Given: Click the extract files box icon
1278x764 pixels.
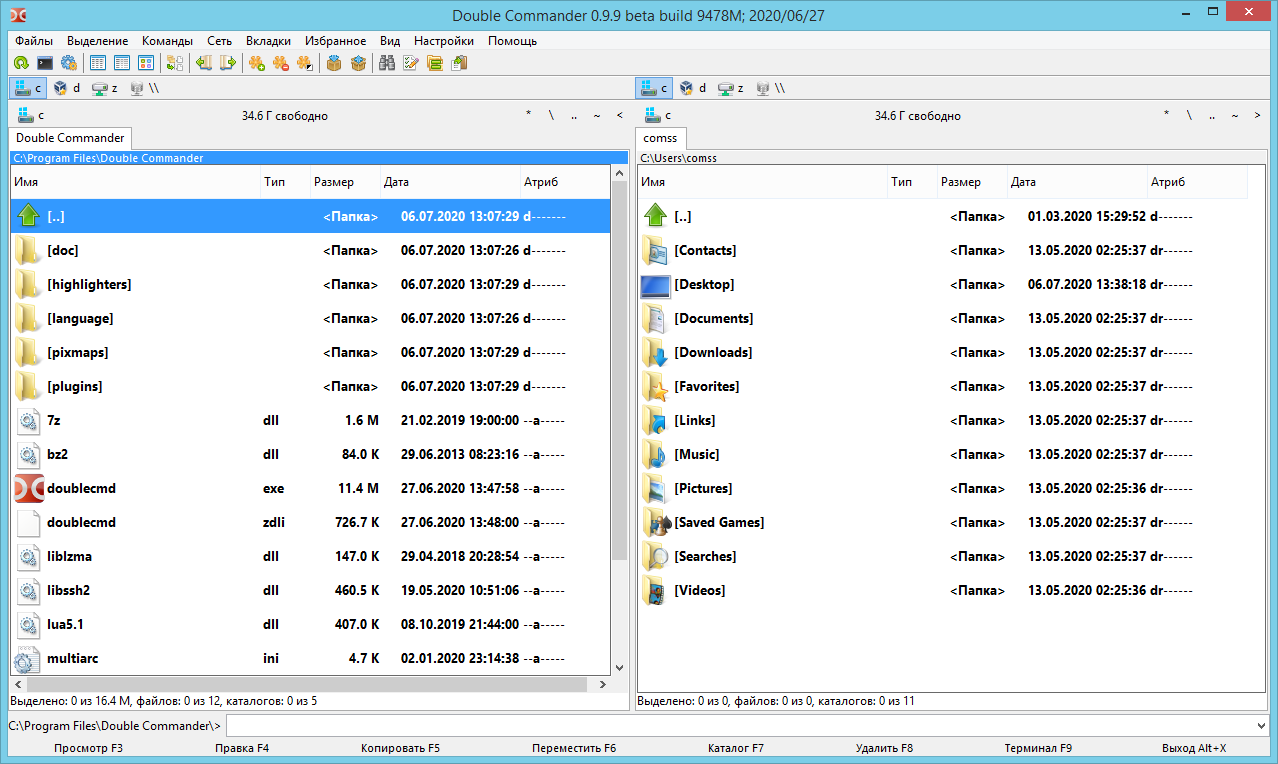Looking at the screenshot, I should point(358,63).
